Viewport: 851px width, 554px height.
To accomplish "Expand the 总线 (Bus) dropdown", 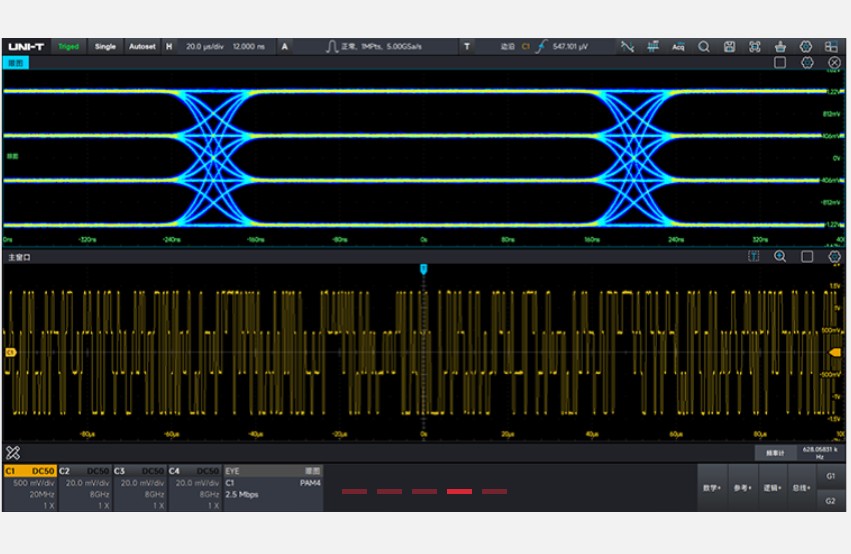I will [x=803, y=488].
